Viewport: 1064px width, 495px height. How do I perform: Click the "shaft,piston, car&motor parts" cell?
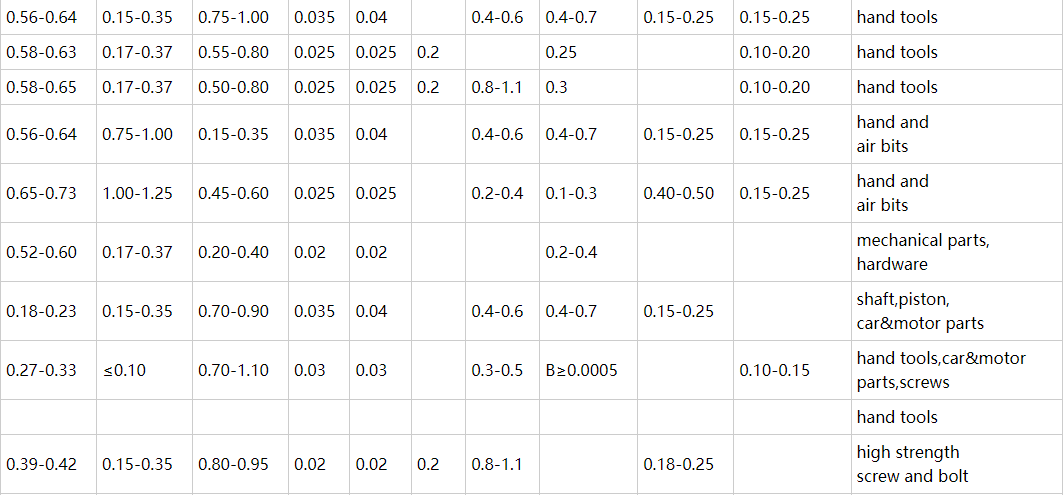(x=920, y=311)
